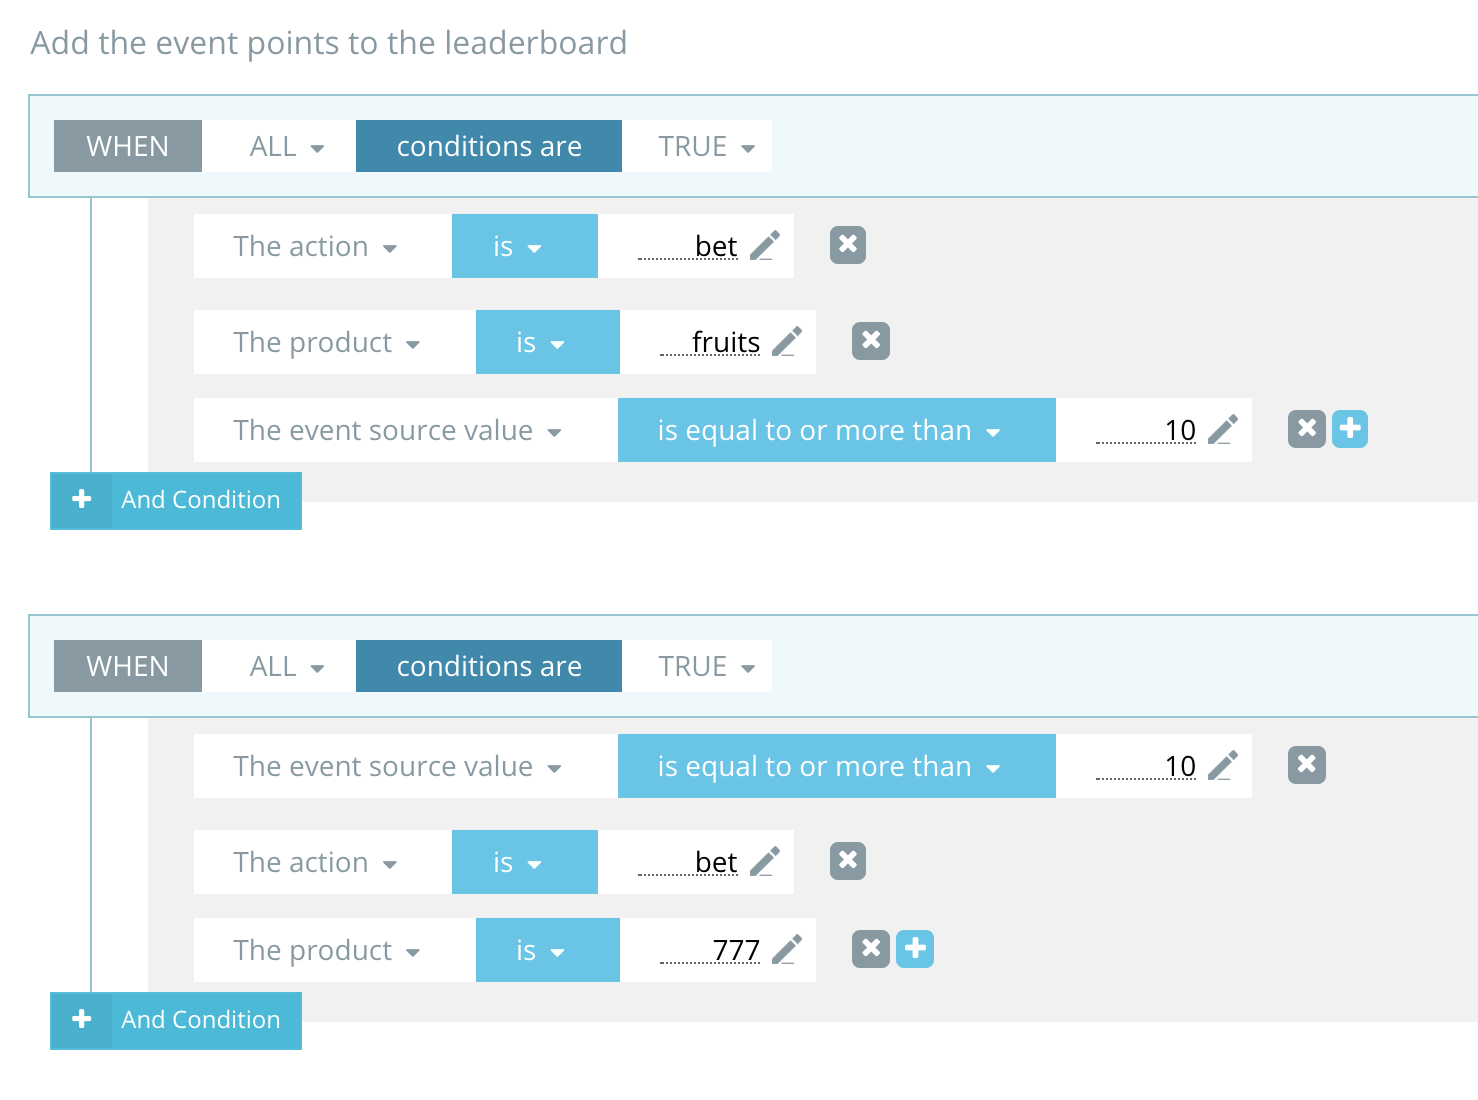Open the "is" operator dropdown next to 777
Viewport: 1478px width, 1100px height.
point(547,949)
